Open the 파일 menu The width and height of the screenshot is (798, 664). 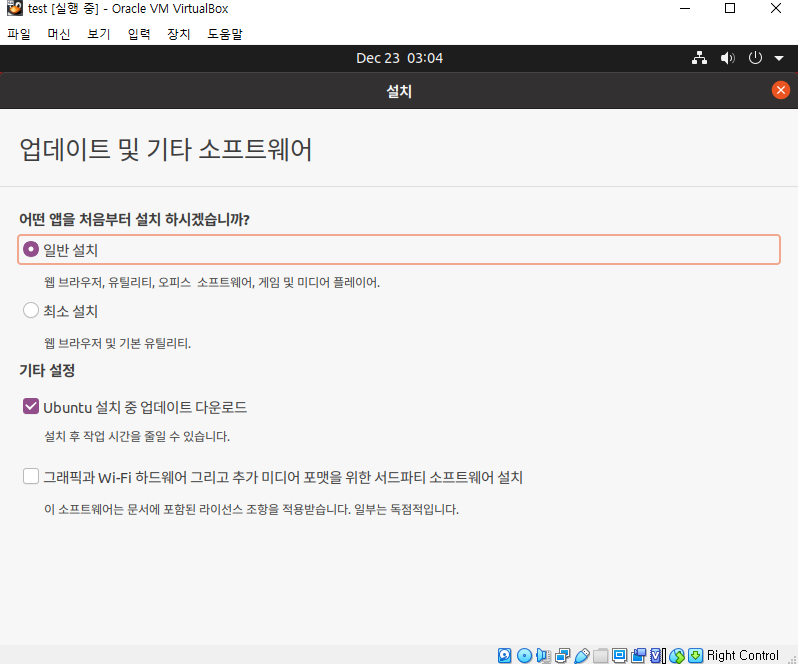tap(19, 34)
